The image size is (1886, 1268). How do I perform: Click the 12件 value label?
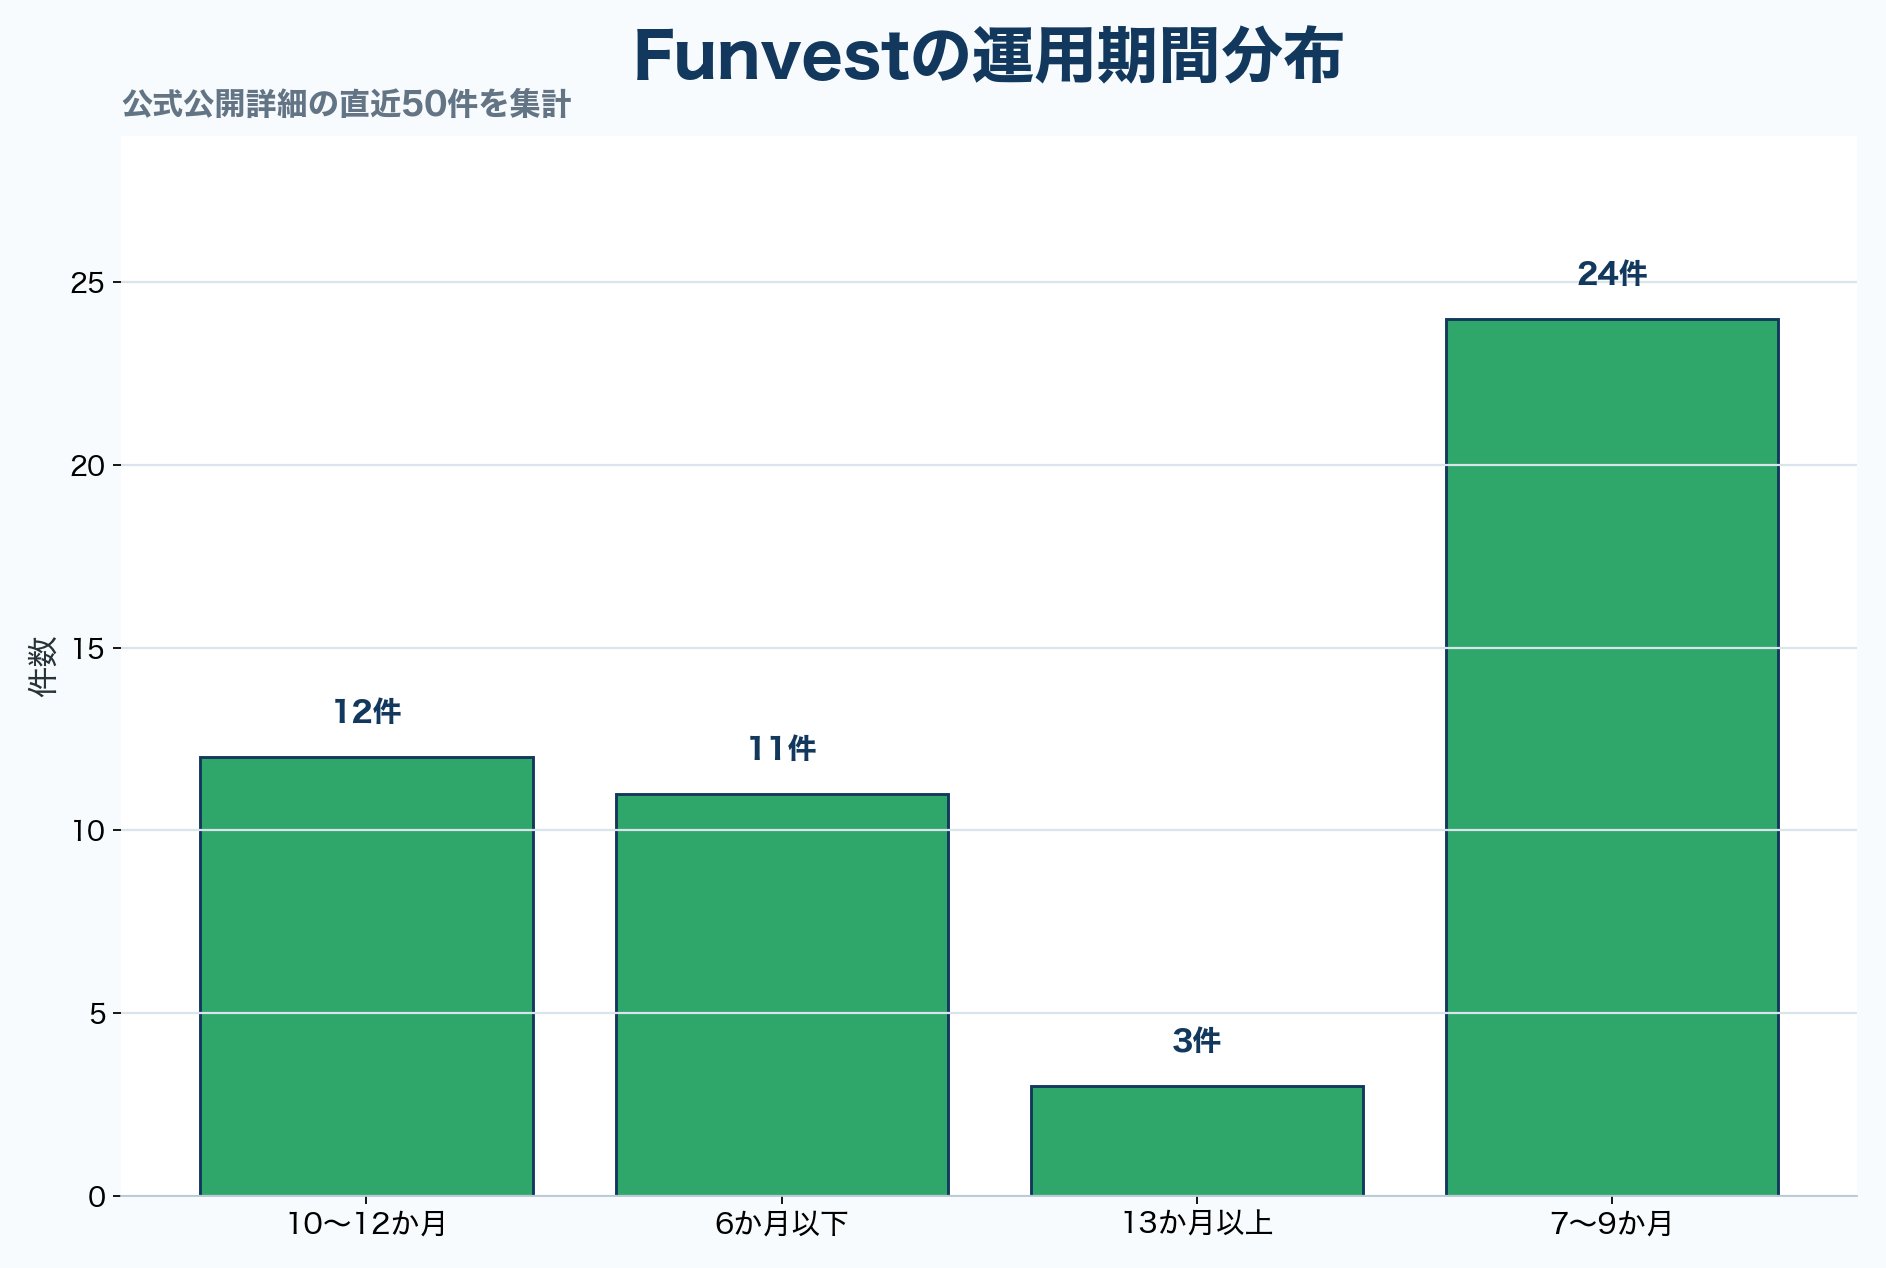point(367,712)
